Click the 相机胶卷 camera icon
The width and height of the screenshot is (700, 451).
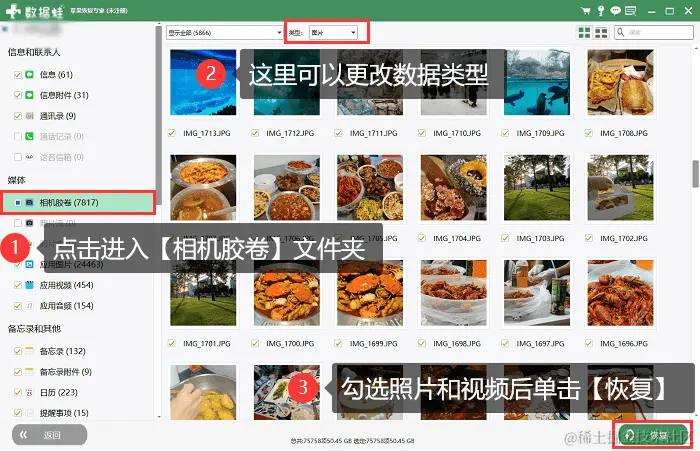pos(29,202)
